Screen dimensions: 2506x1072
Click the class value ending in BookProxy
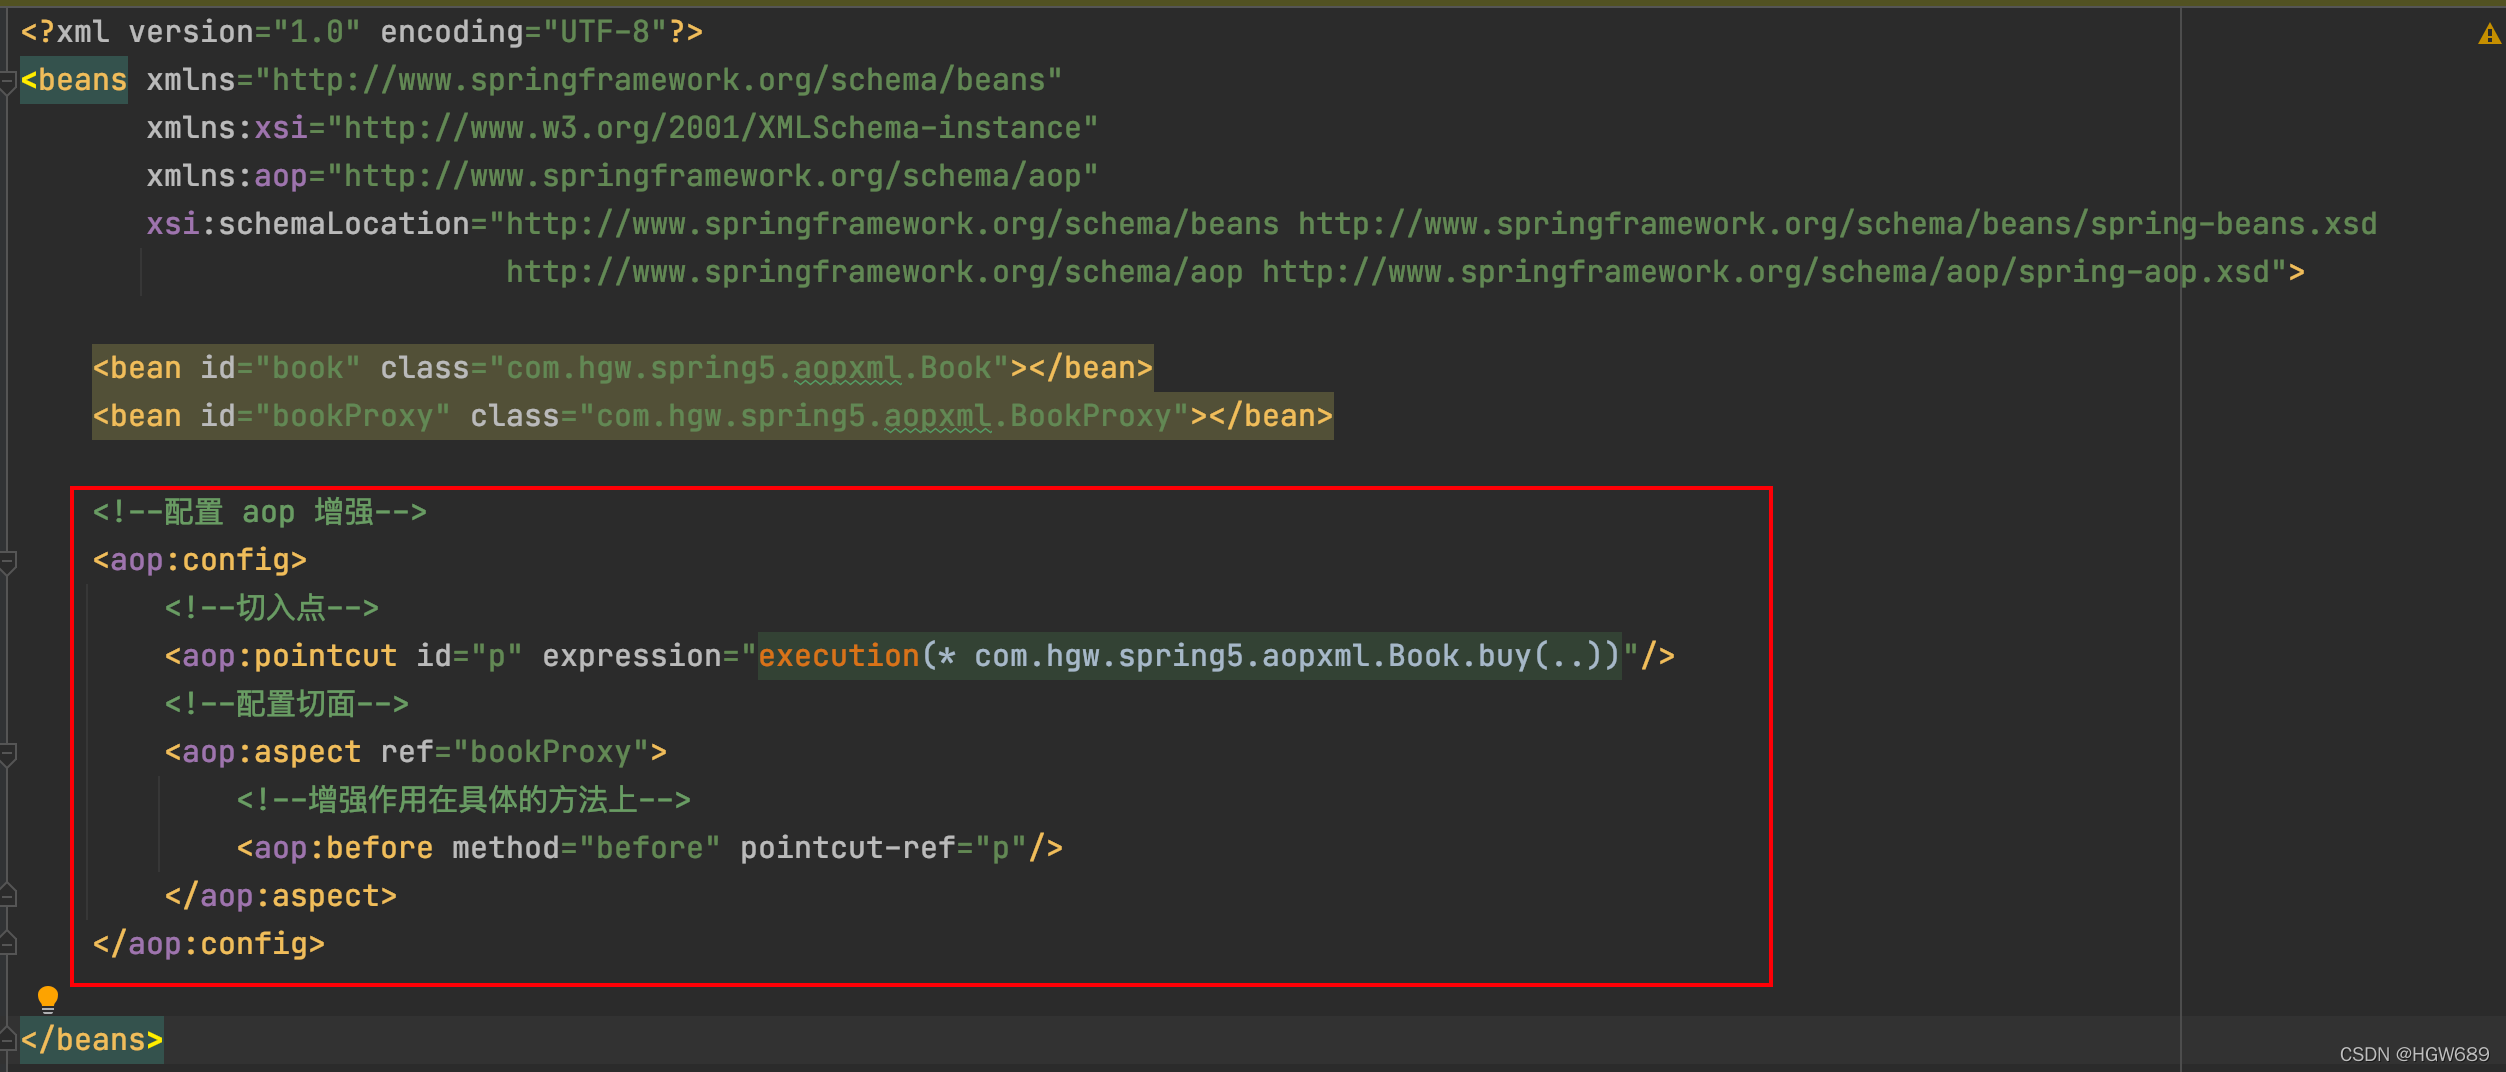pos(884,416)
